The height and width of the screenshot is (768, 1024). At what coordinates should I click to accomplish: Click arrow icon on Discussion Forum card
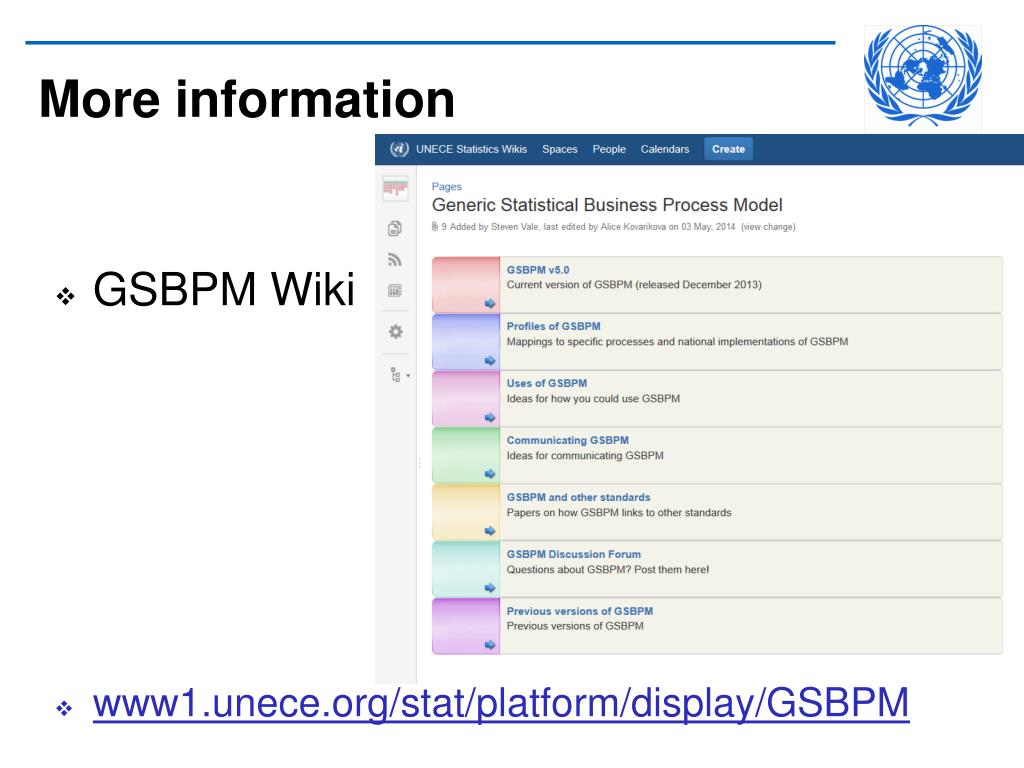click(x=490, y=588)
